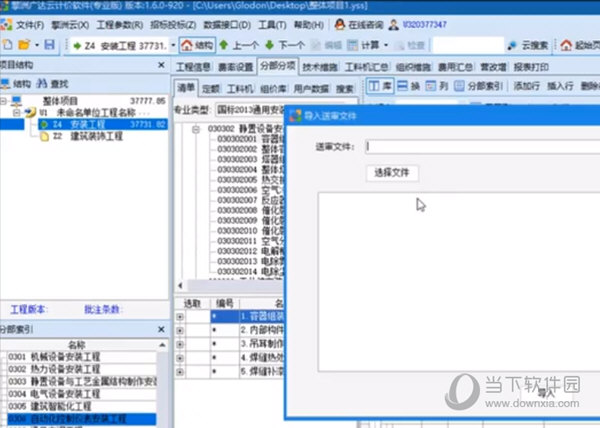Expand row 4. 焊缝热处理 plus box
This screenshot has width=600, height=428.
180,358
